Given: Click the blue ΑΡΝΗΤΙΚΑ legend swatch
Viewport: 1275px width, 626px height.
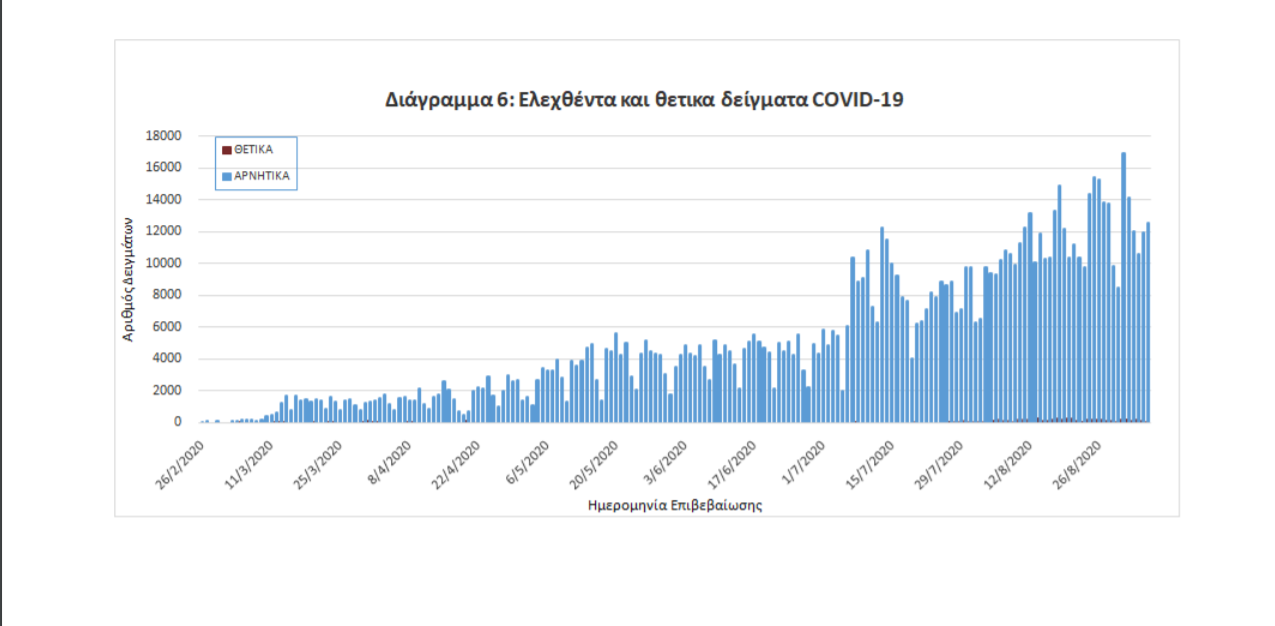Looking at the screenshot, I should pos(227,175).
